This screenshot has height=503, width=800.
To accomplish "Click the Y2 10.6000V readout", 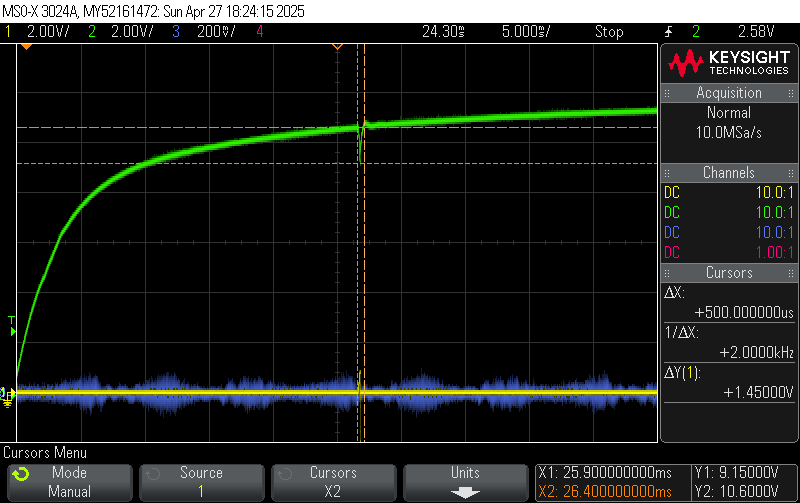I will coord(736,492).
